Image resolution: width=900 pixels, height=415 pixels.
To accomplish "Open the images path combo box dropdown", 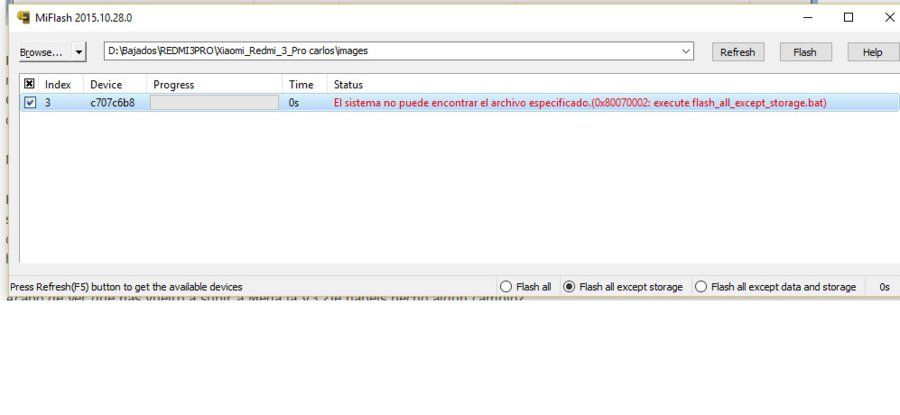I will click(685, 51).
